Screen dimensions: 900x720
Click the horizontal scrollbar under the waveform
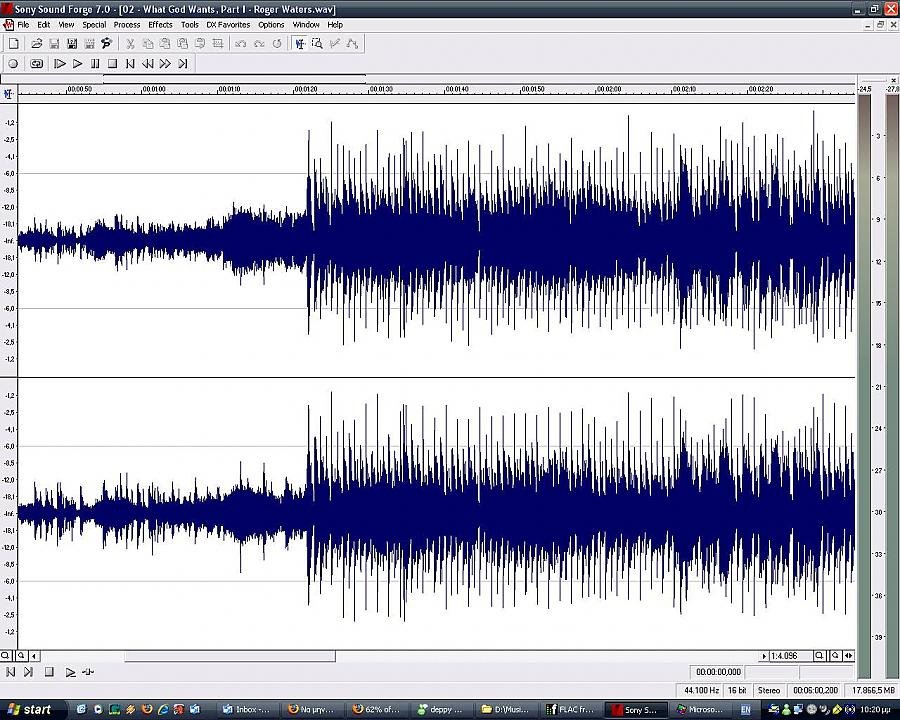pos(230,656)
